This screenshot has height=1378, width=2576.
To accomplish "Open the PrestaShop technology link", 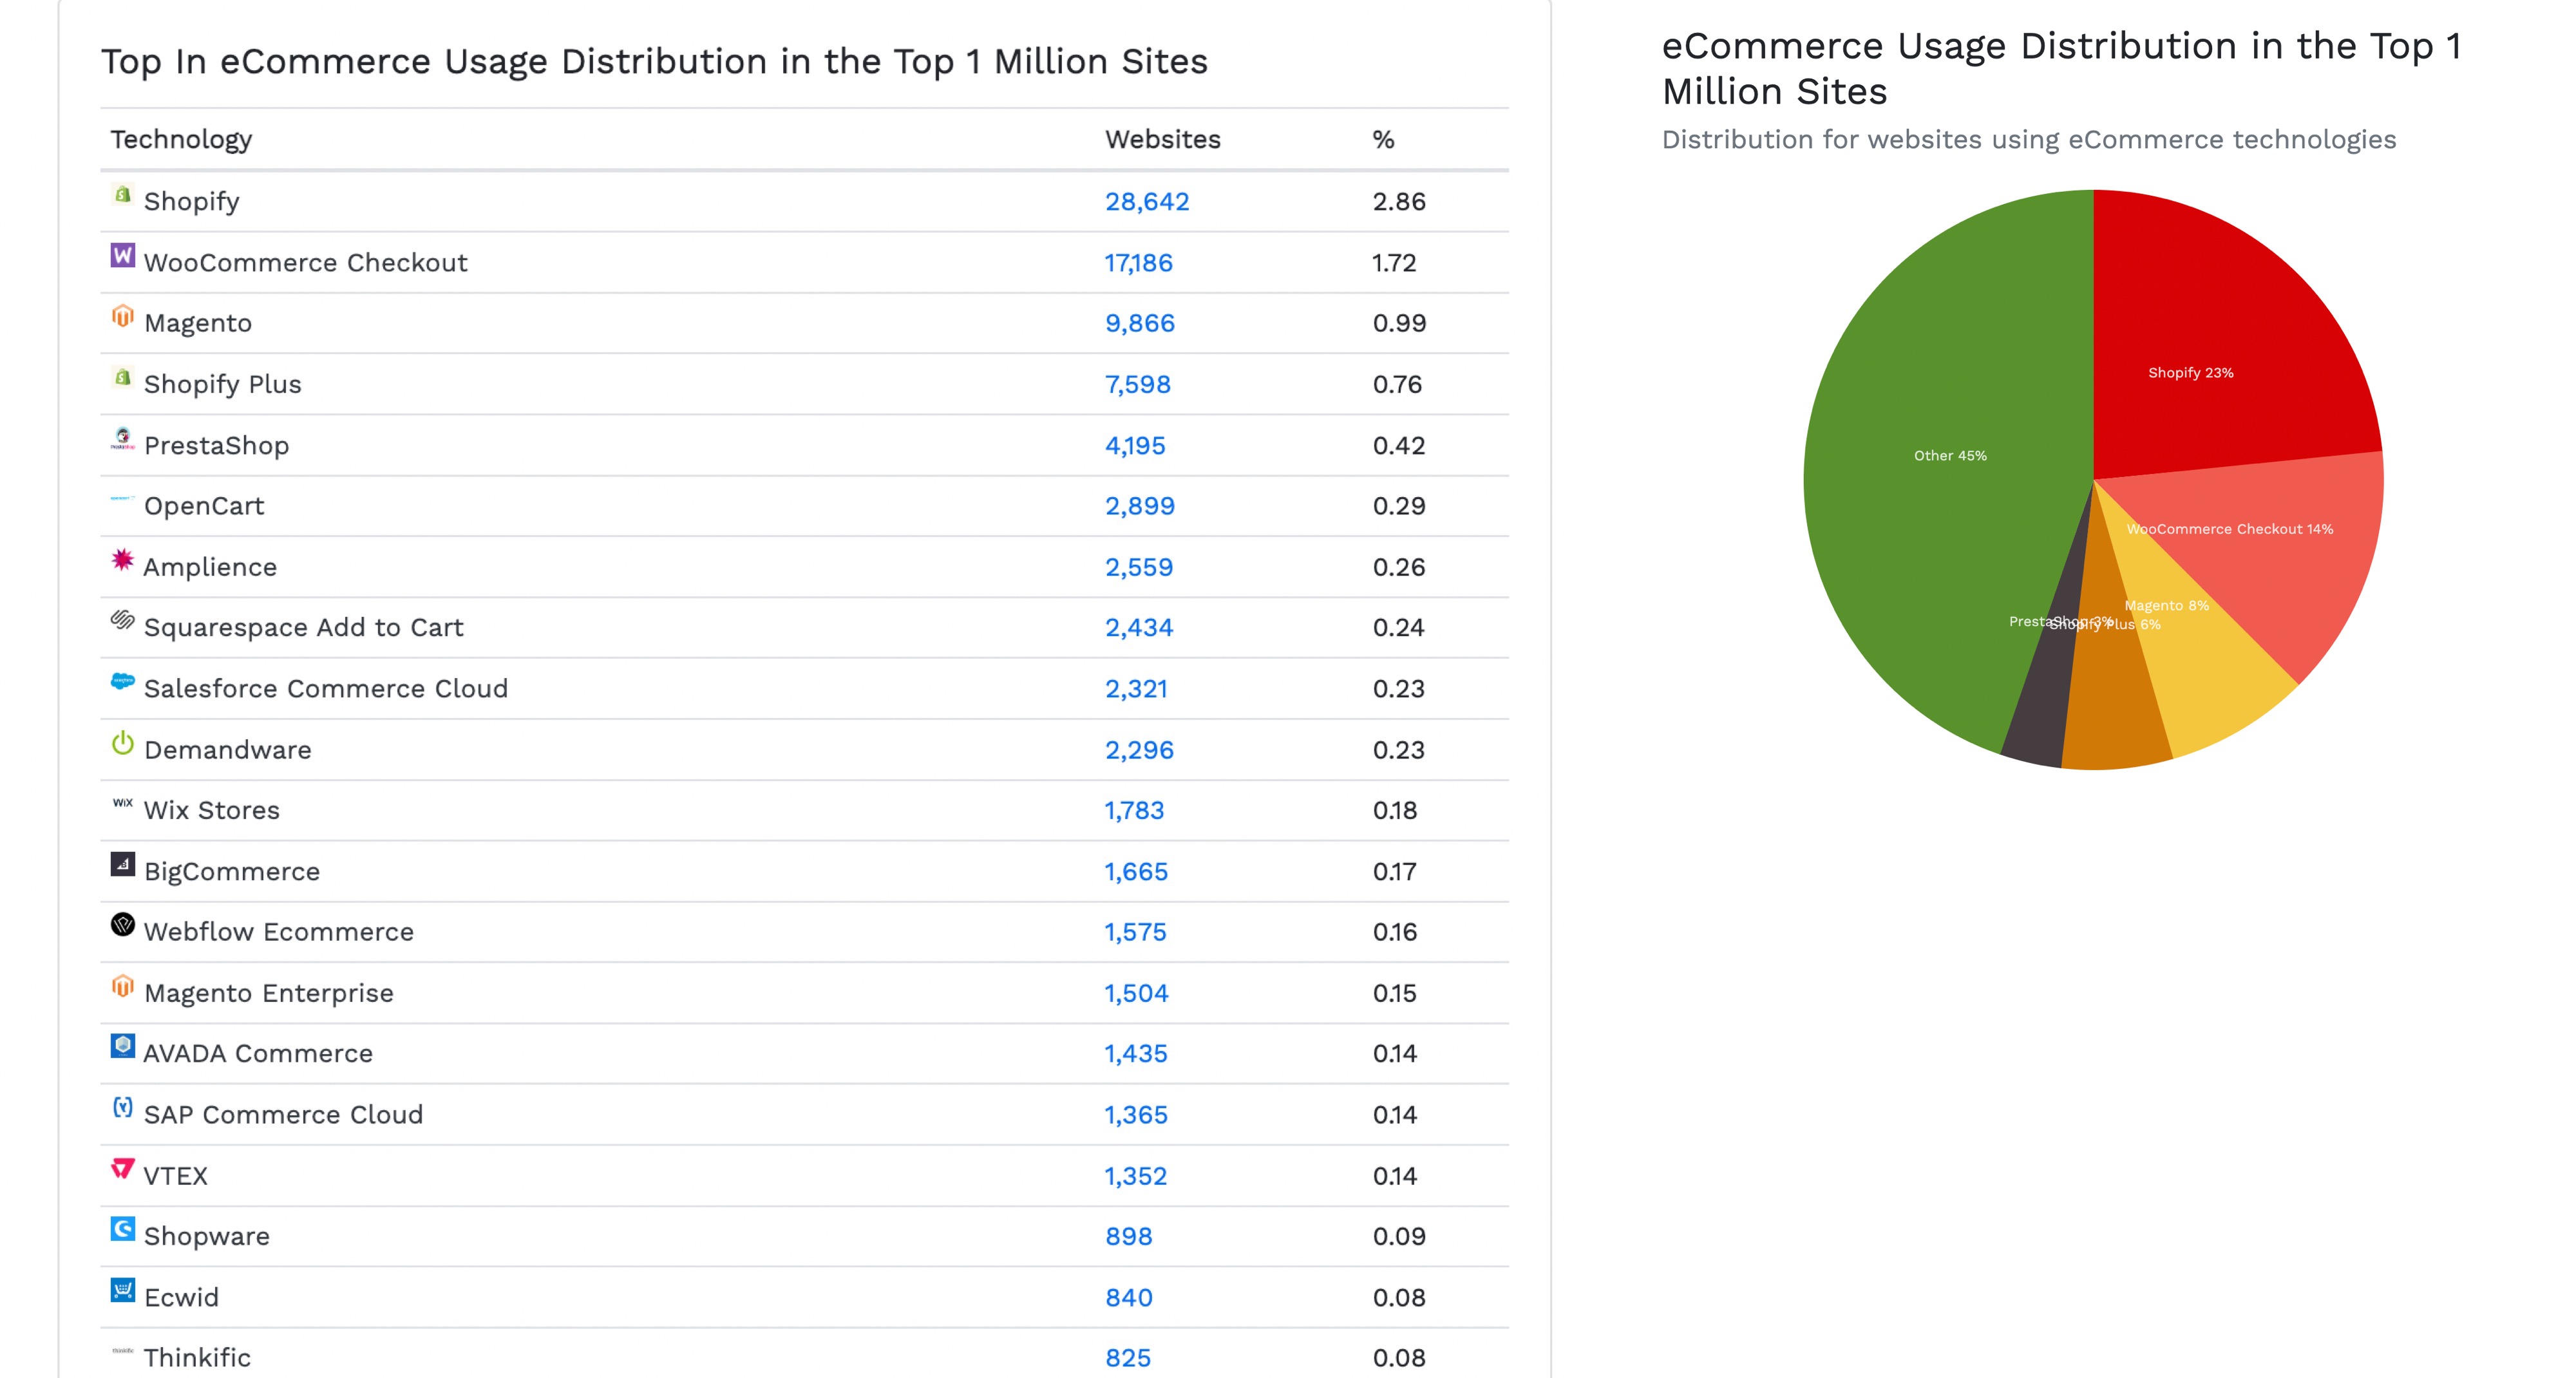I will point(217,446).
